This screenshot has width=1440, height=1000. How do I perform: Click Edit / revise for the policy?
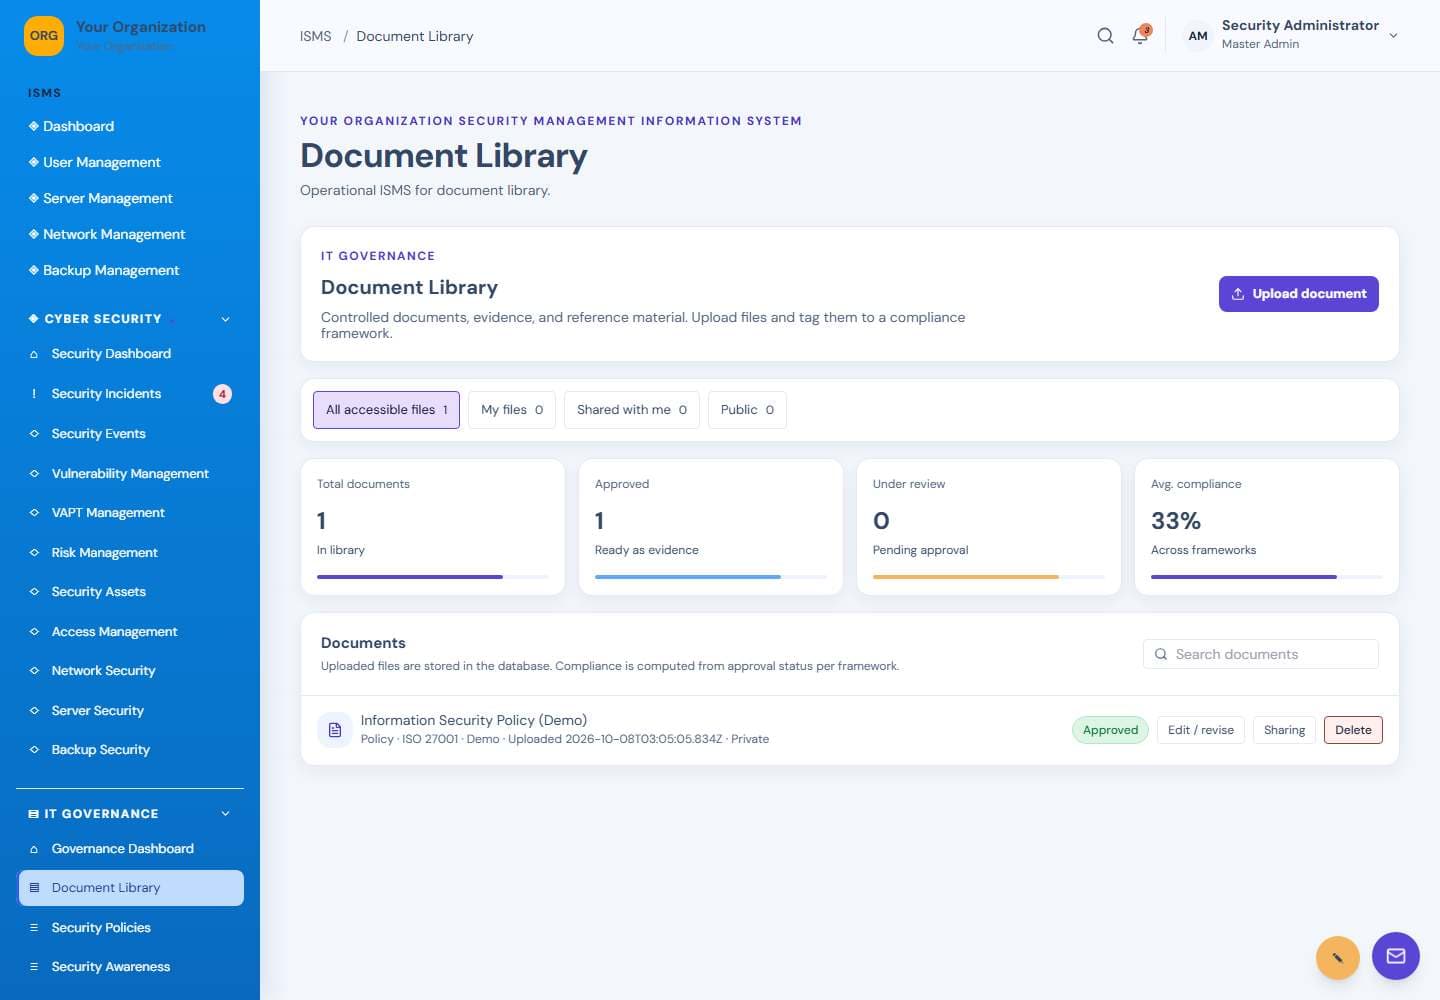pos(1201,730)
